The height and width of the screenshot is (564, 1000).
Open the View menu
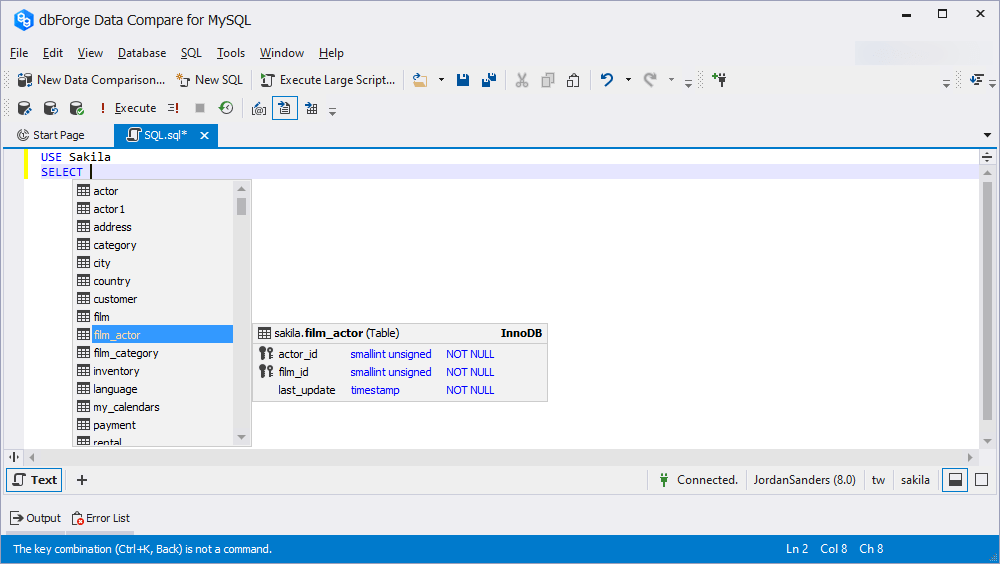[90, 53]
